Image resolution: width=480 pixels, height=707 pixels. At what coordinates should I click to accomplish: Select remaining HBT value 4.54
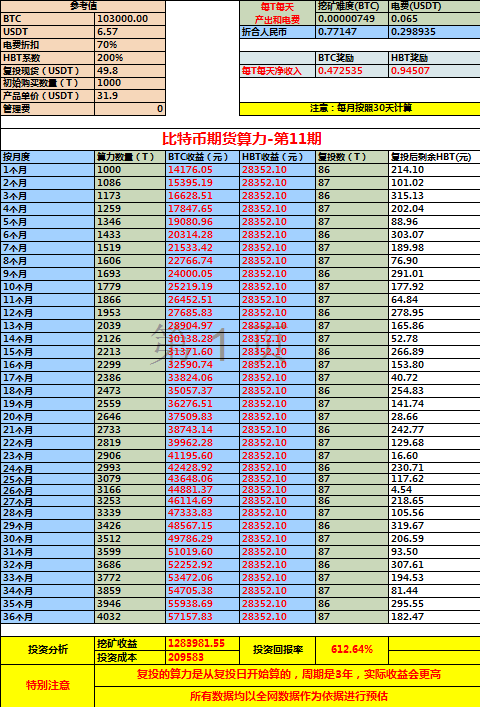coord(434,490)
